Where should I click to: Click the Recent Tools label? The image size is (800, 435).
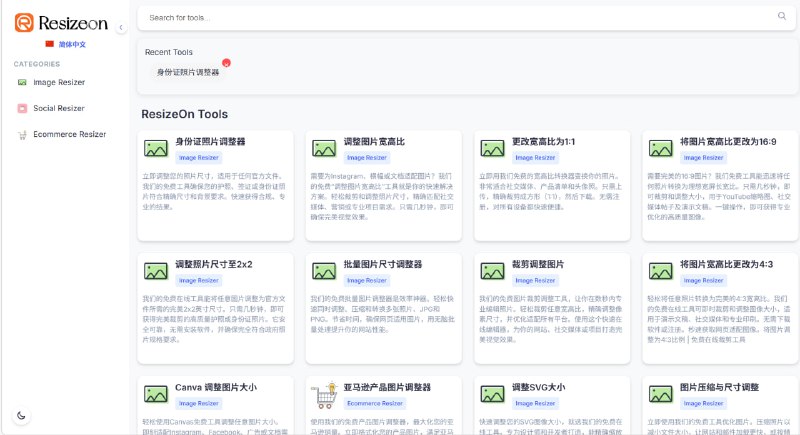tap(169, 52)
